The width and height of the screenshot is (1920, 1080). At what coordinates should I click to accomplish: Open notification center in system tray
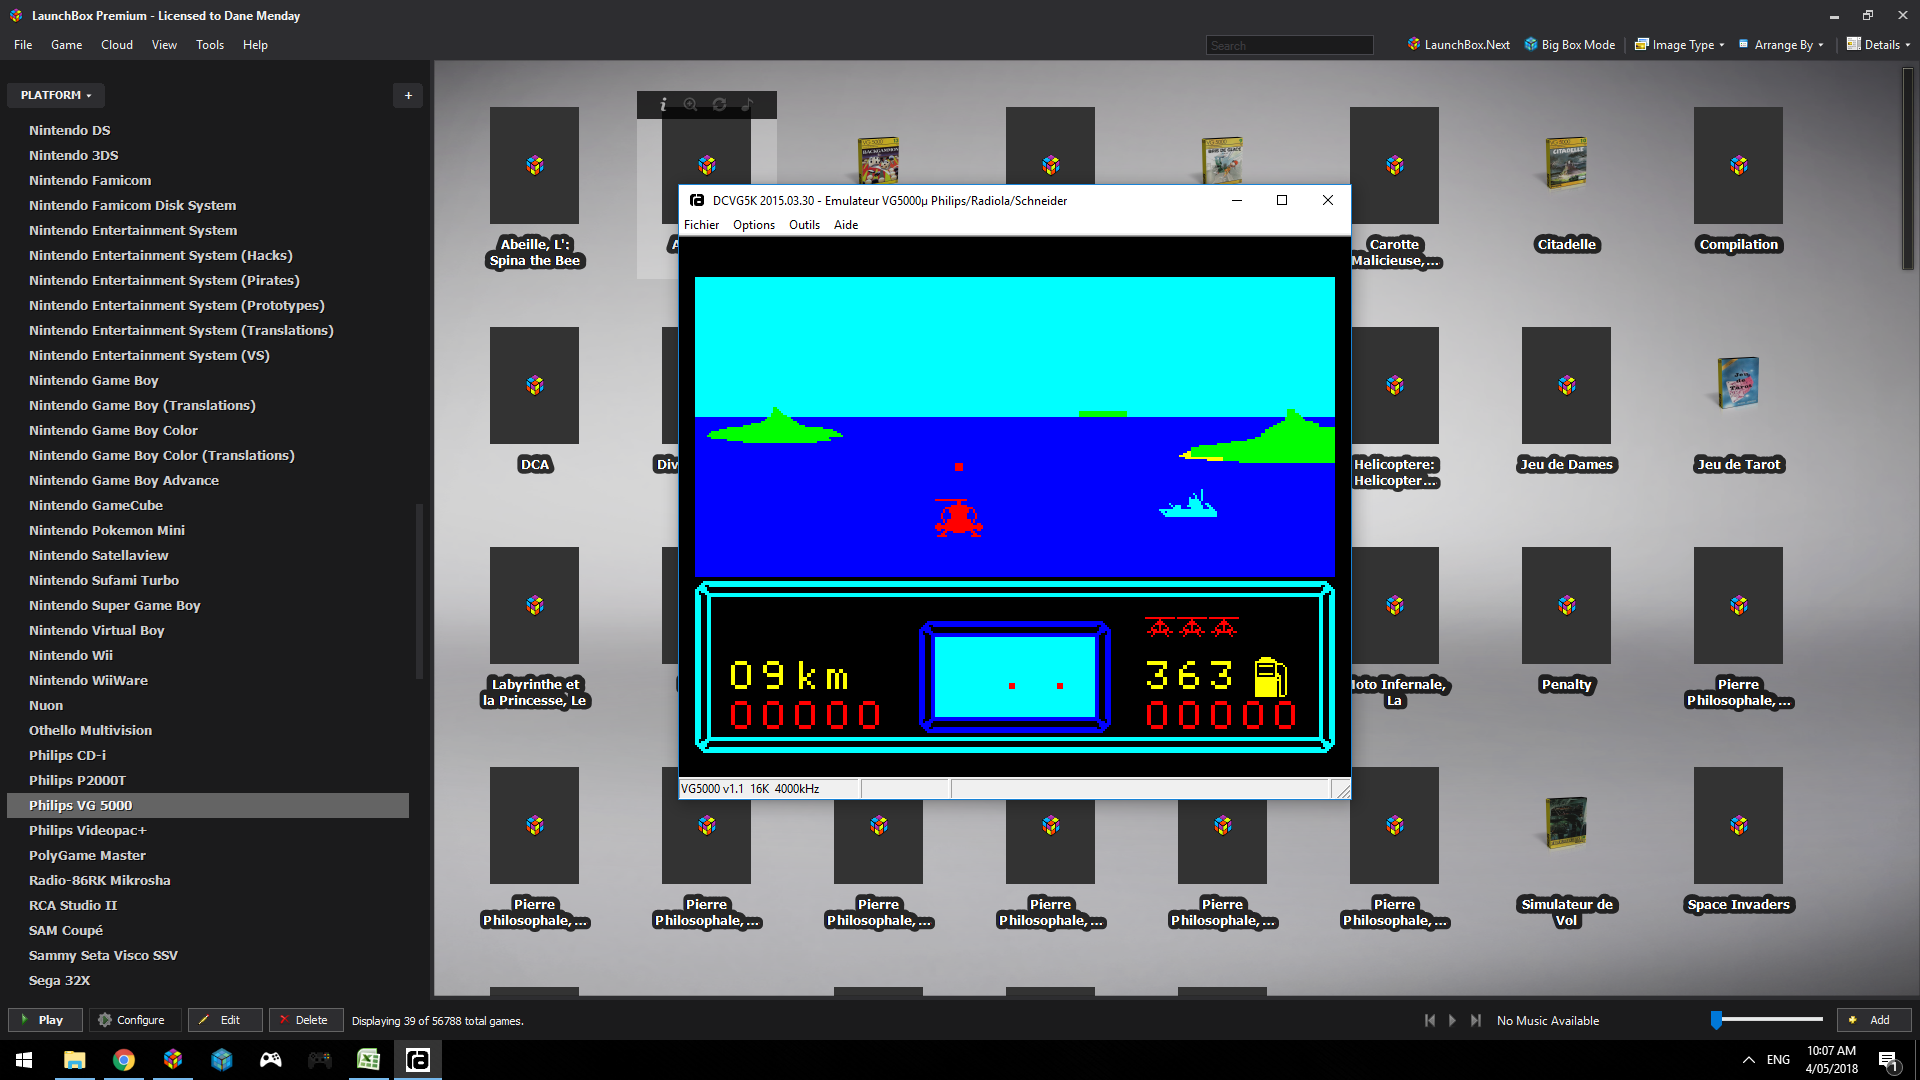tap(1888, 1060)
